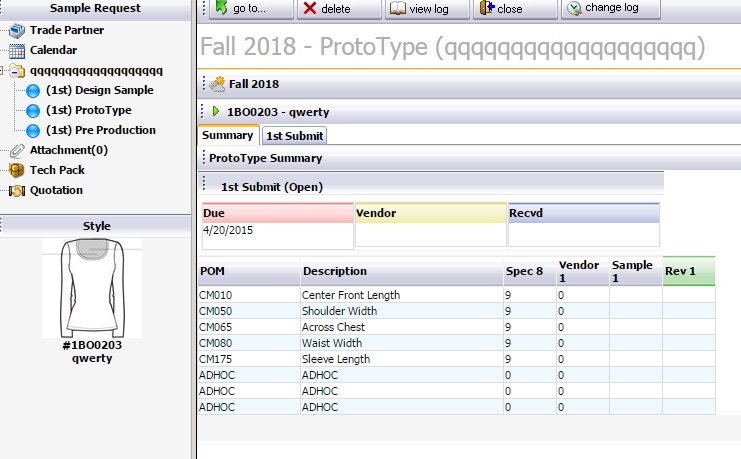Open Trade Partner in sidebar
The height and width of the screenshot is (459, 741).
67,30
